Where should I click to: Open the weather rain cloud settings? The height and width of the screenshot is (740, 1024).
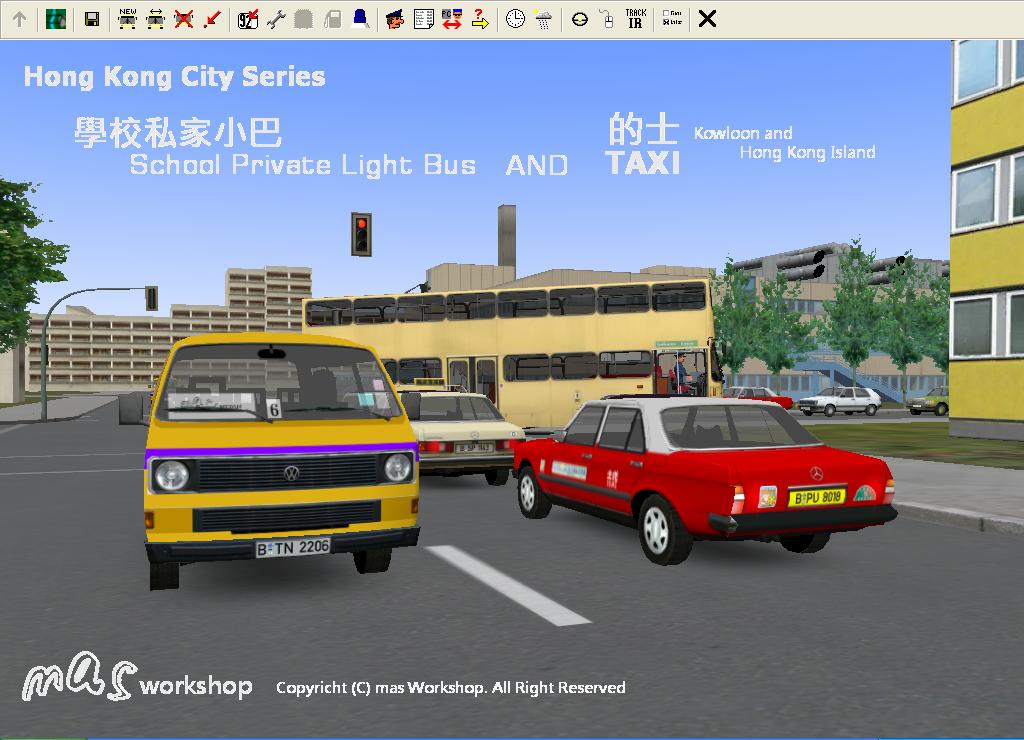coord(543,18)
